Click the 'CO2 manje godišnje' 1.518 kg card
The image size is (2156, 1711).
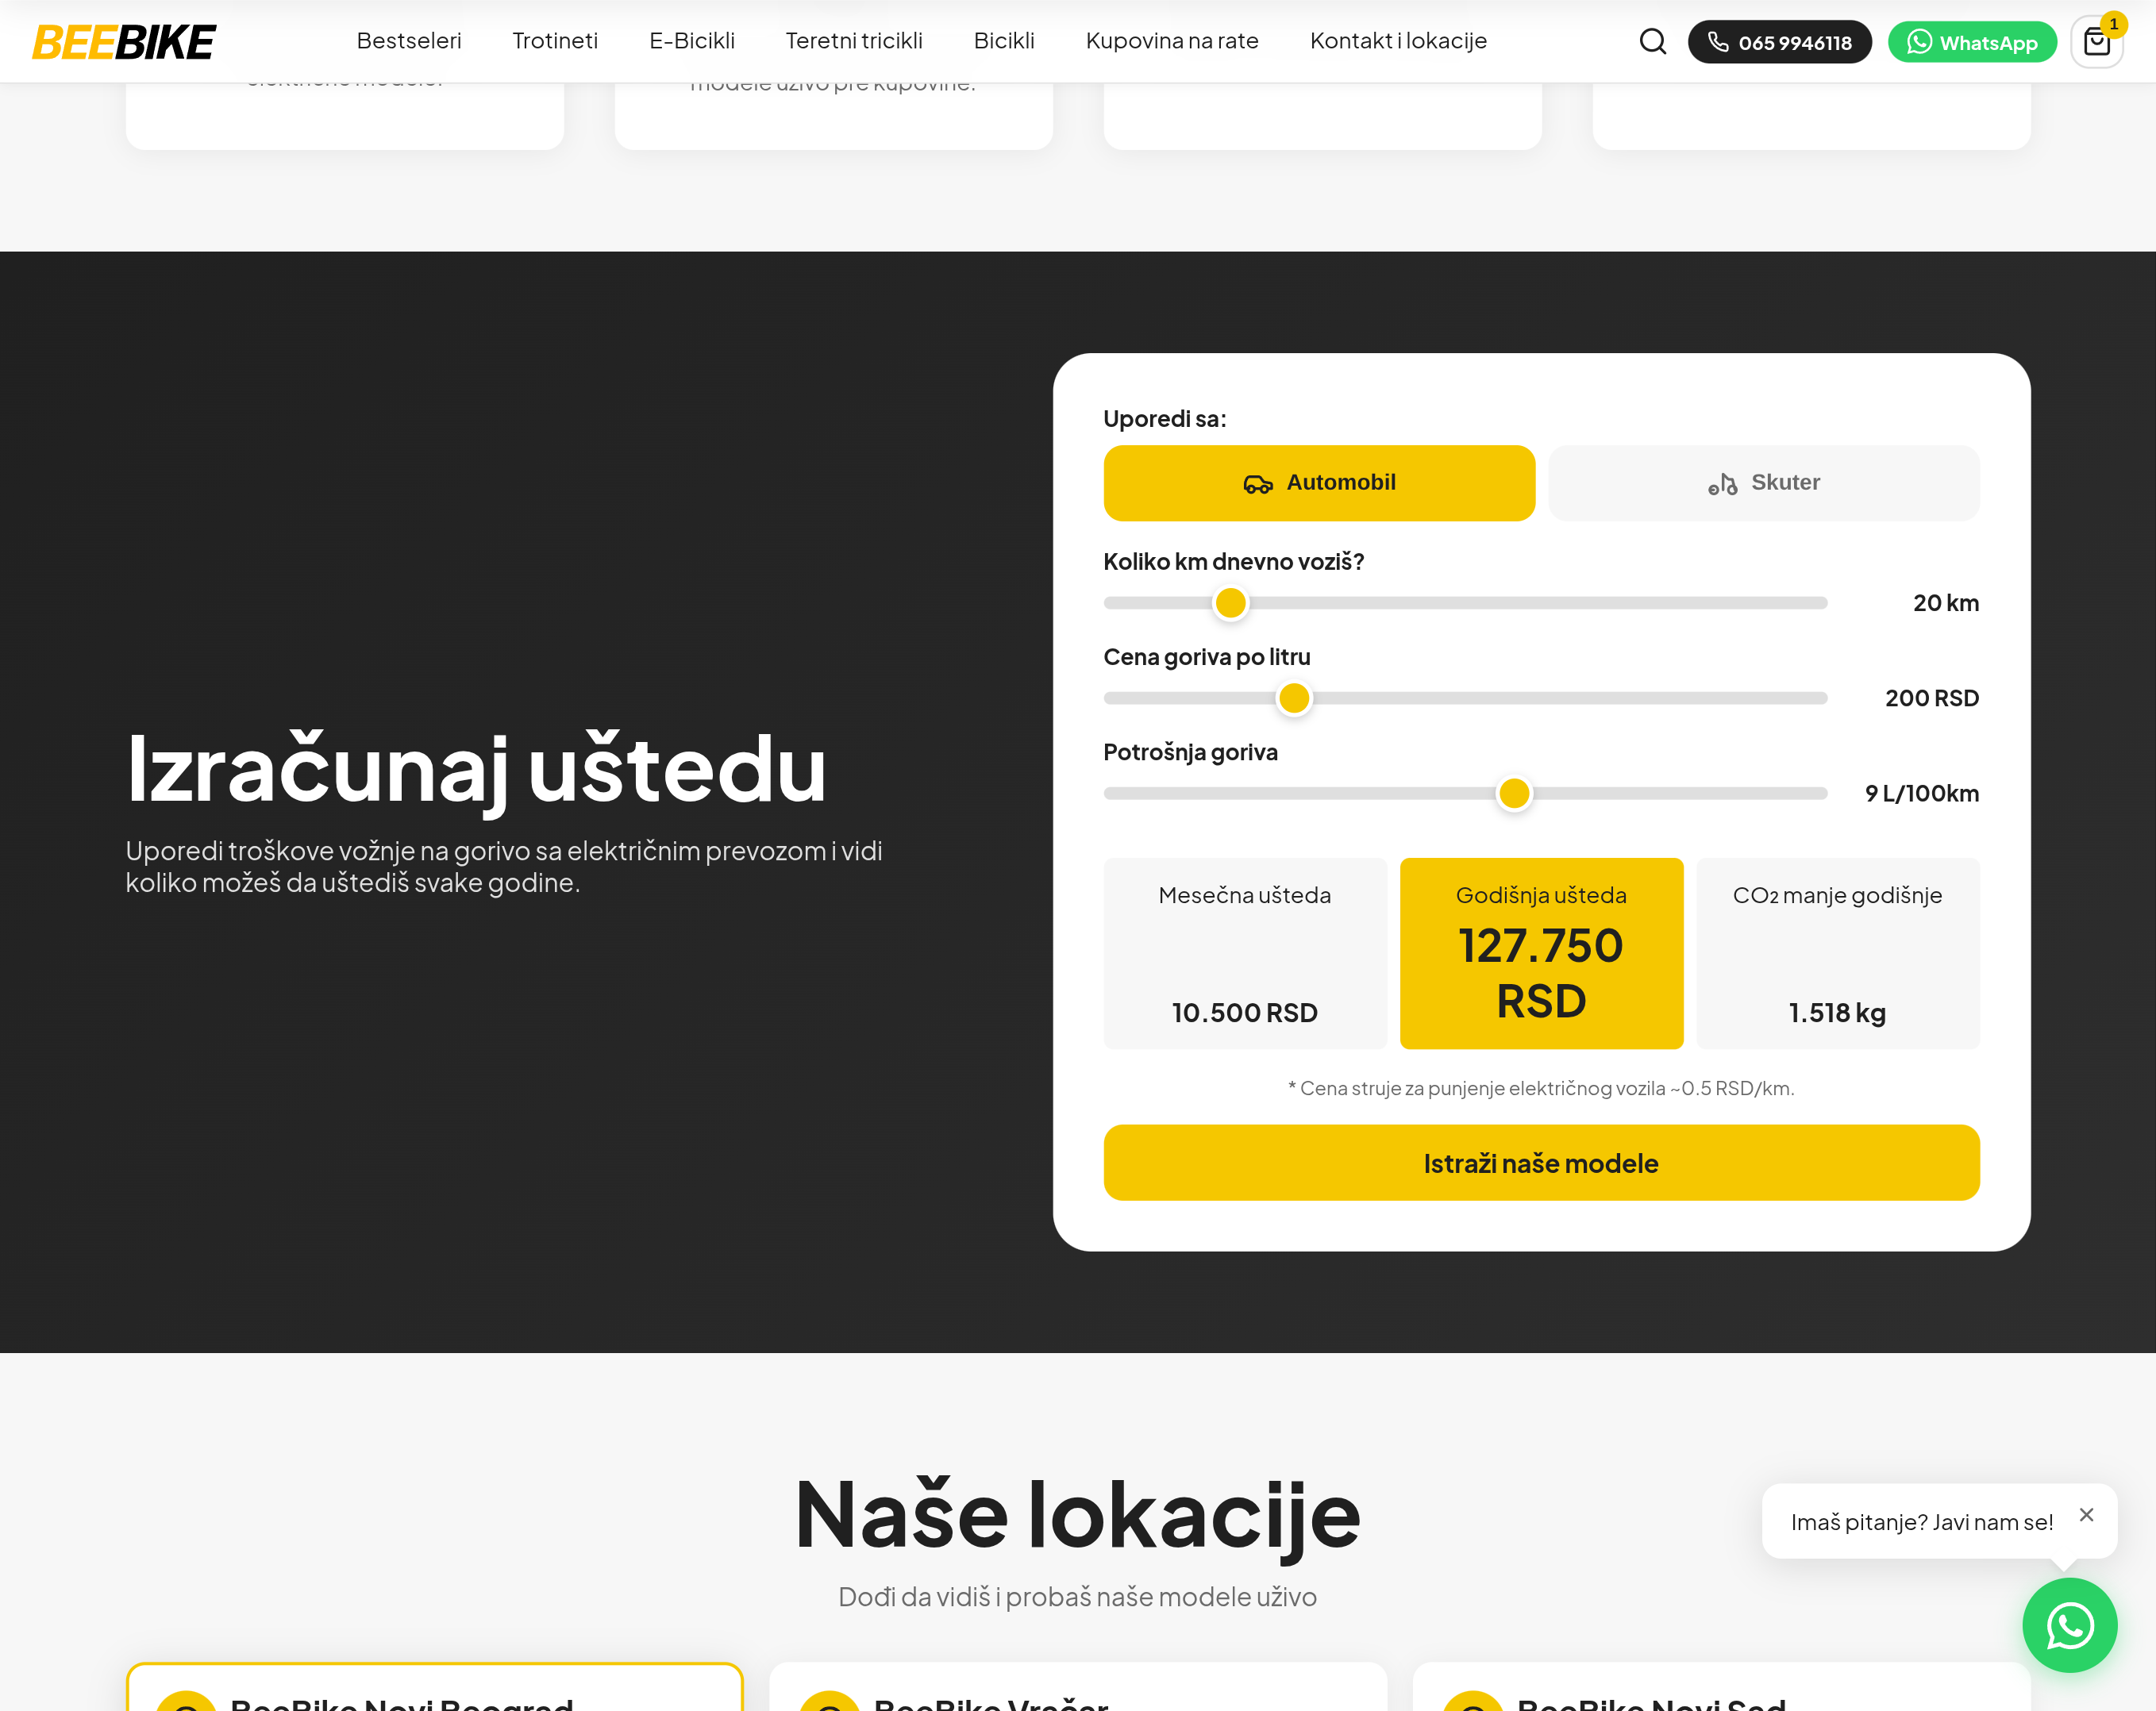point(1838,953)
